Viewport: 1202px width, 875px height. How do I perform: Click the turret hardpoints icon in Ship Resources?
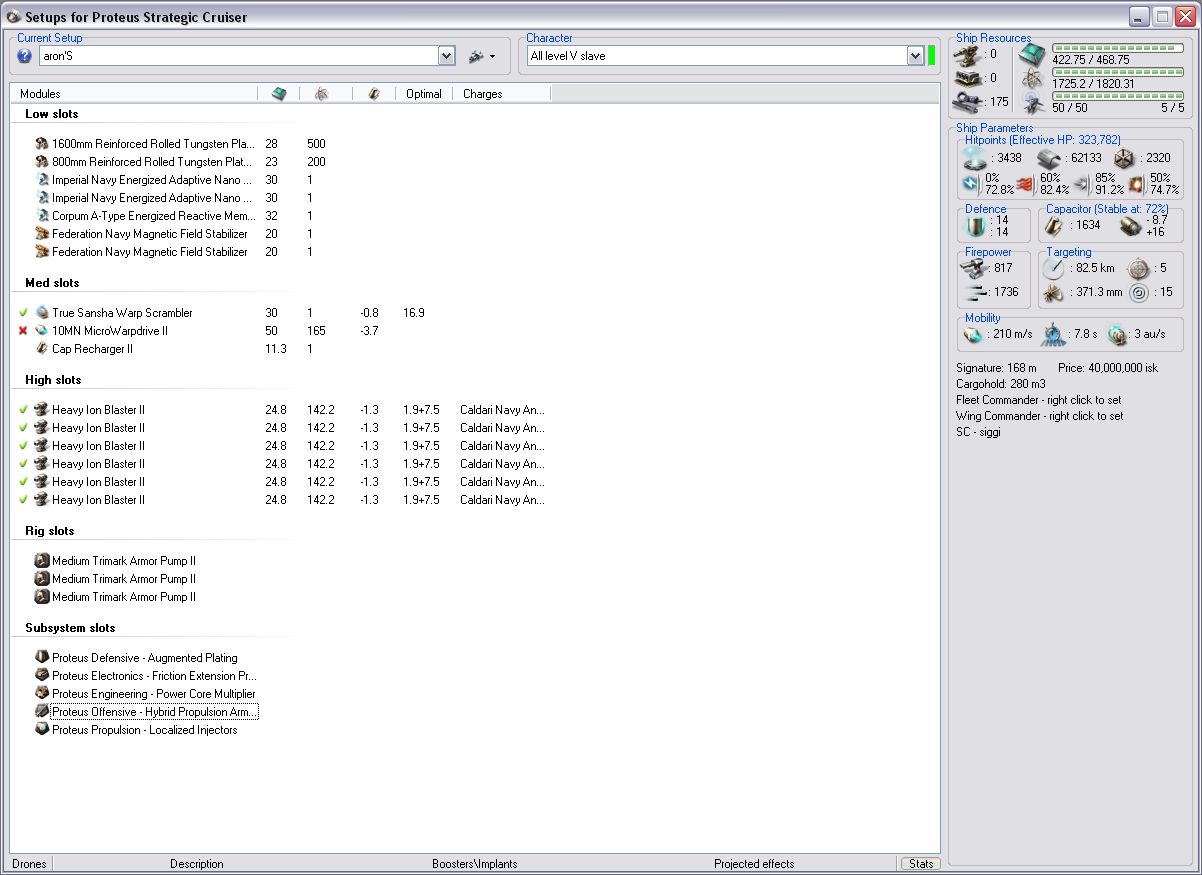click(x=966, y=54)
